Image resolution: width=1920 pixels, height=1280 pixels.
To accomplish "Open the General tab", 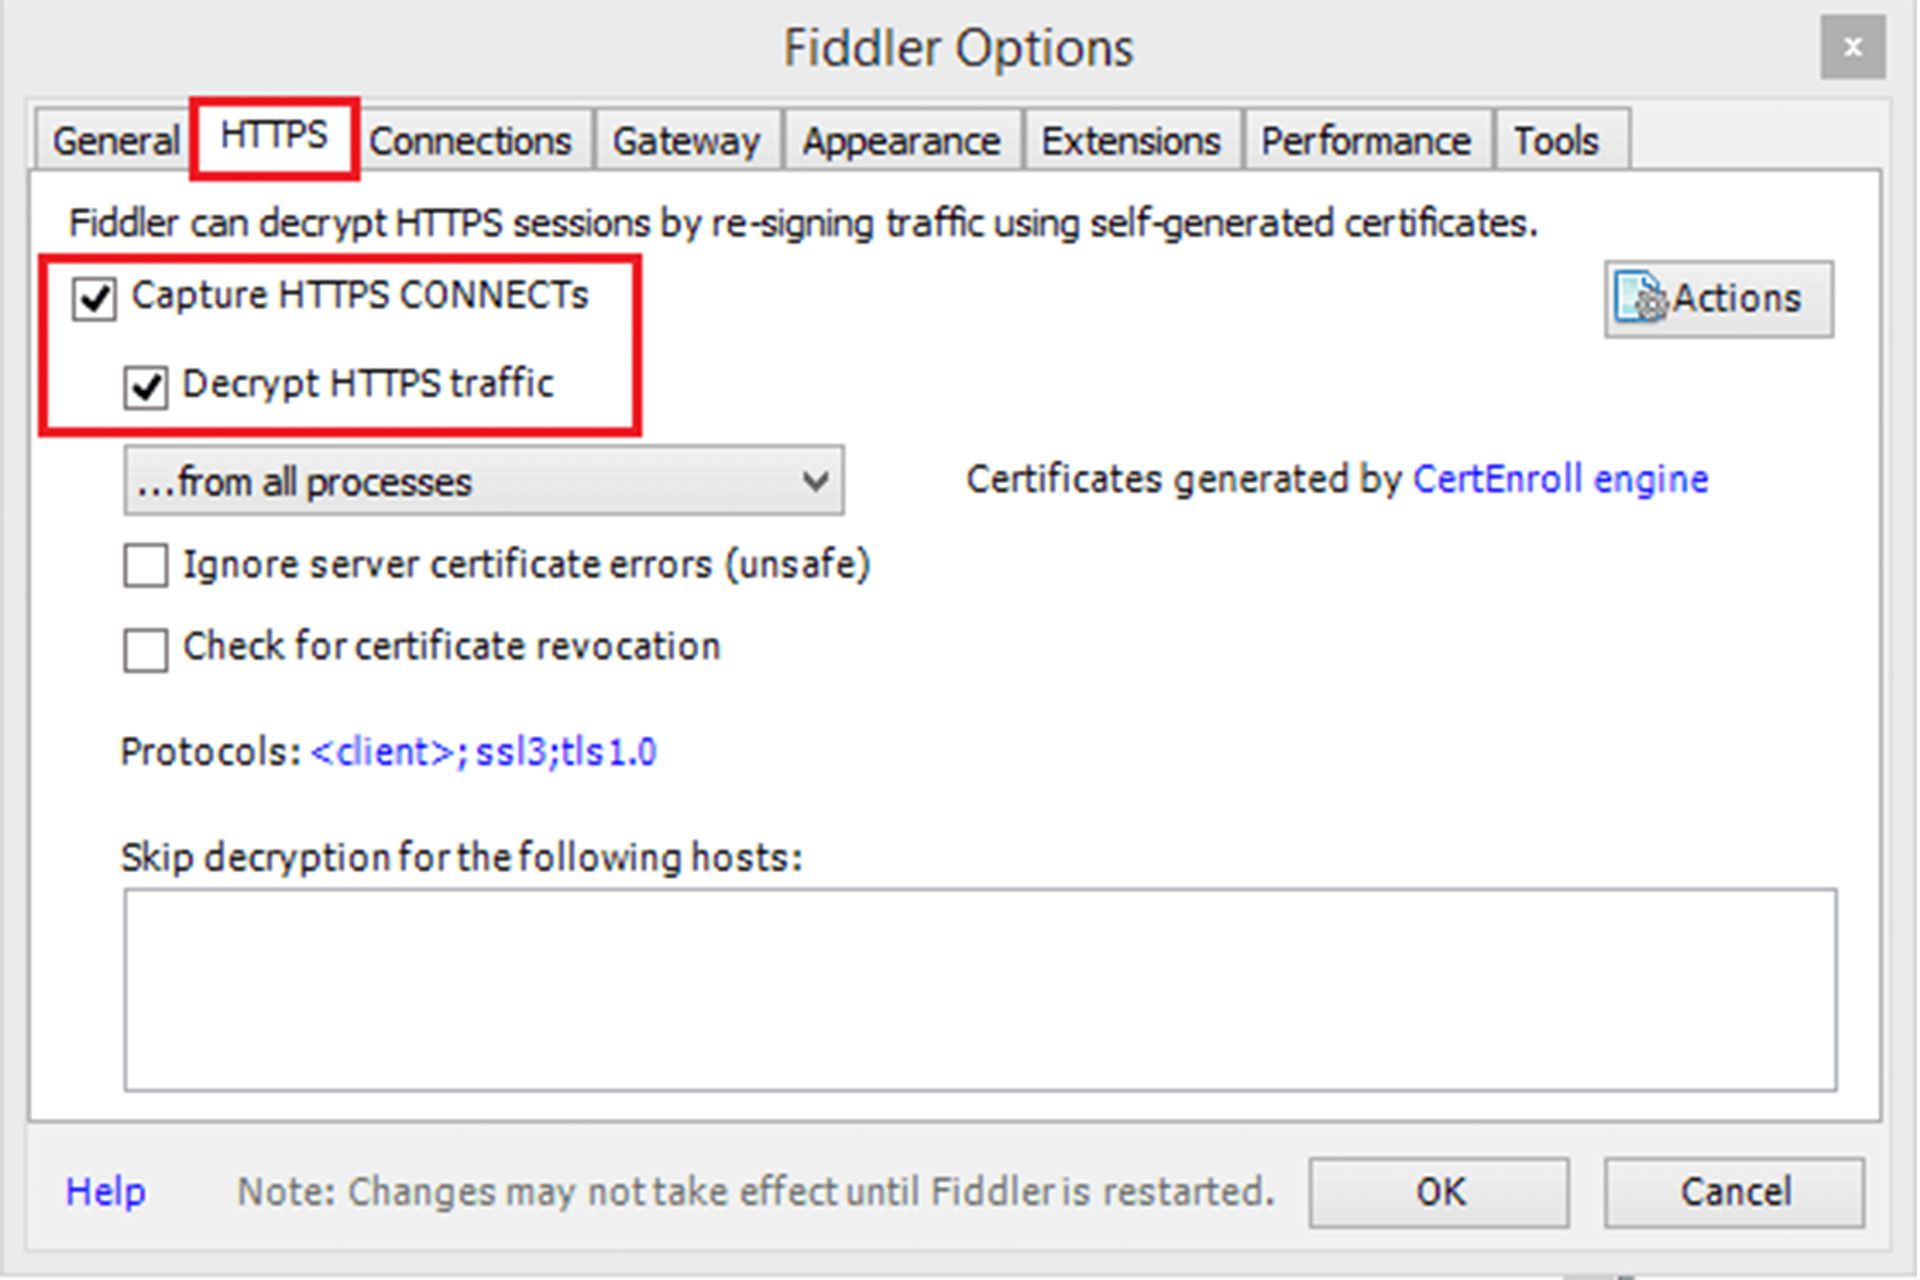I will [x=114, y=140].
